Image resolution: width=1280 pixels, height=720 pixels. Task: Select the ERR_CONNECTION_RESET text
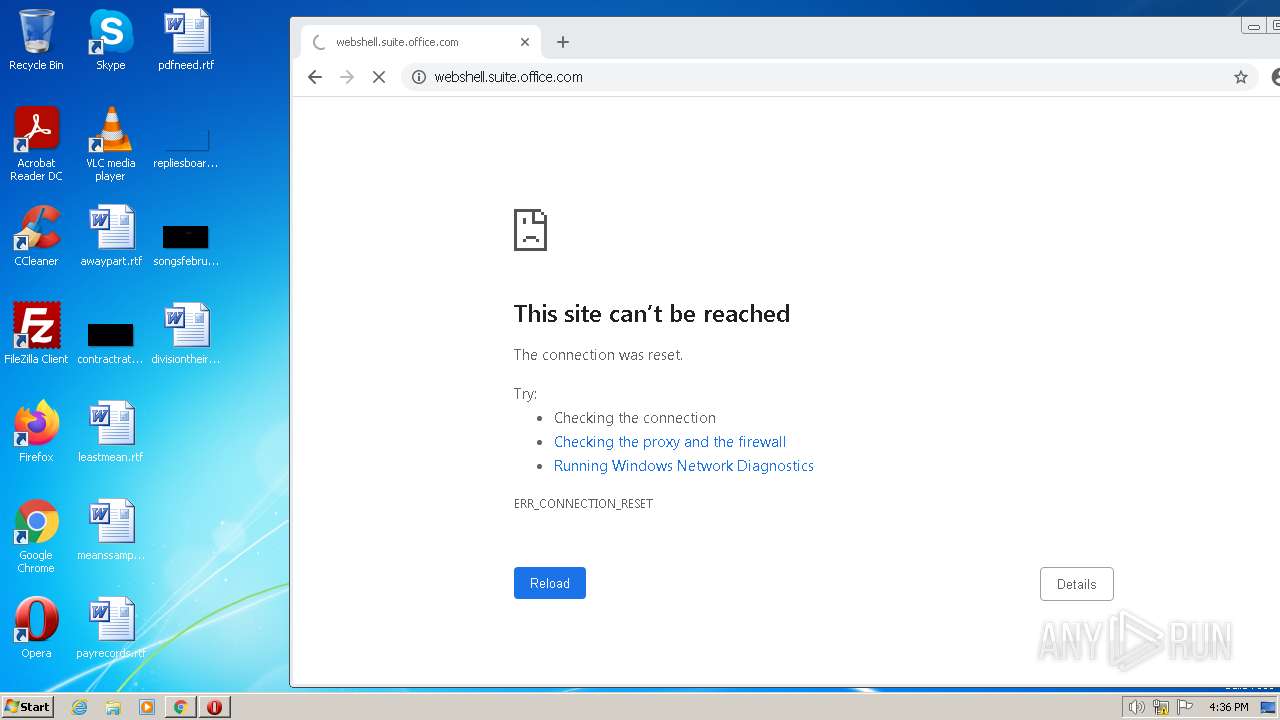583,504
